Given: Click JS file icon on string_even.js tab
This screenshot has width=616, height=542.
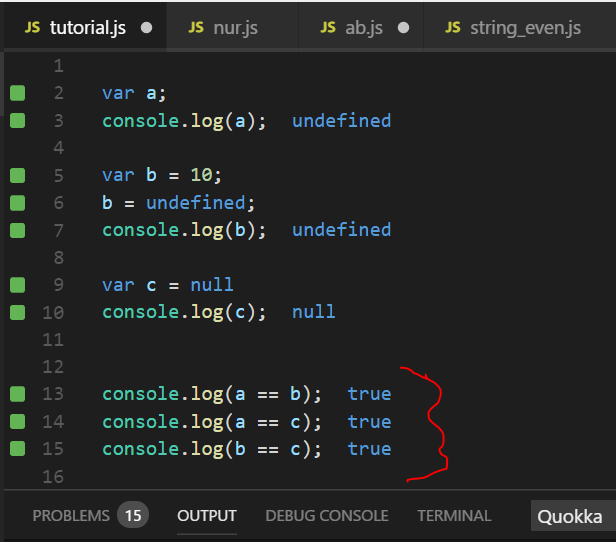Looking at the screenshot, I should (x=453, y=27).
